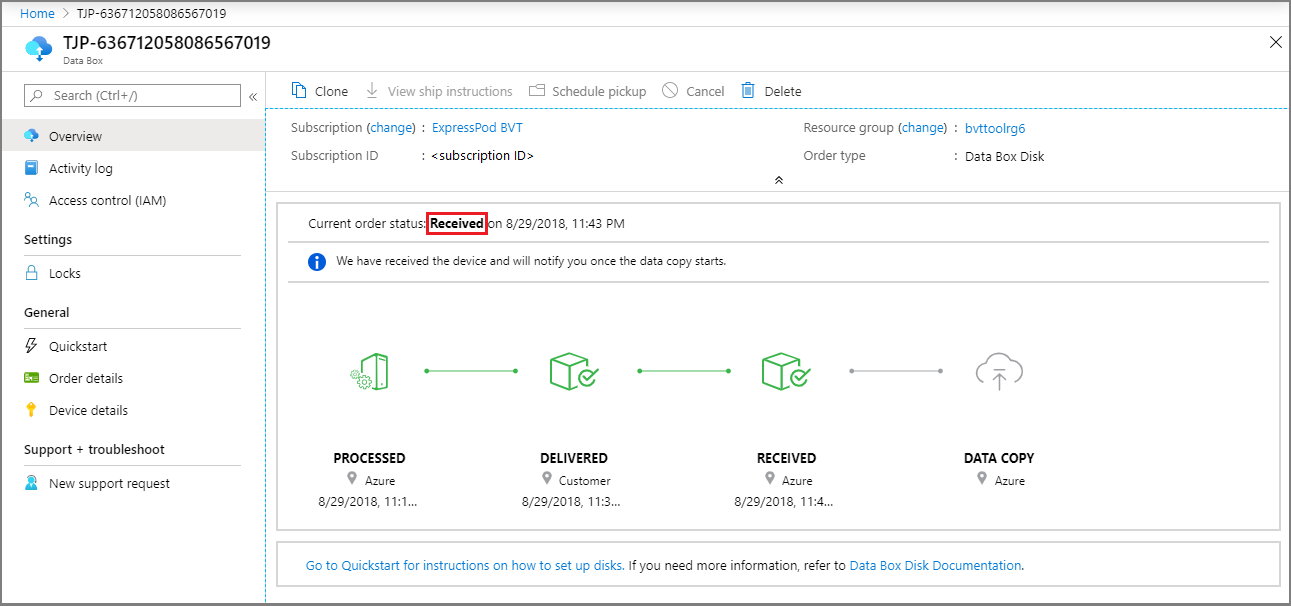Select Locks under Settings

tap(133, 273)
